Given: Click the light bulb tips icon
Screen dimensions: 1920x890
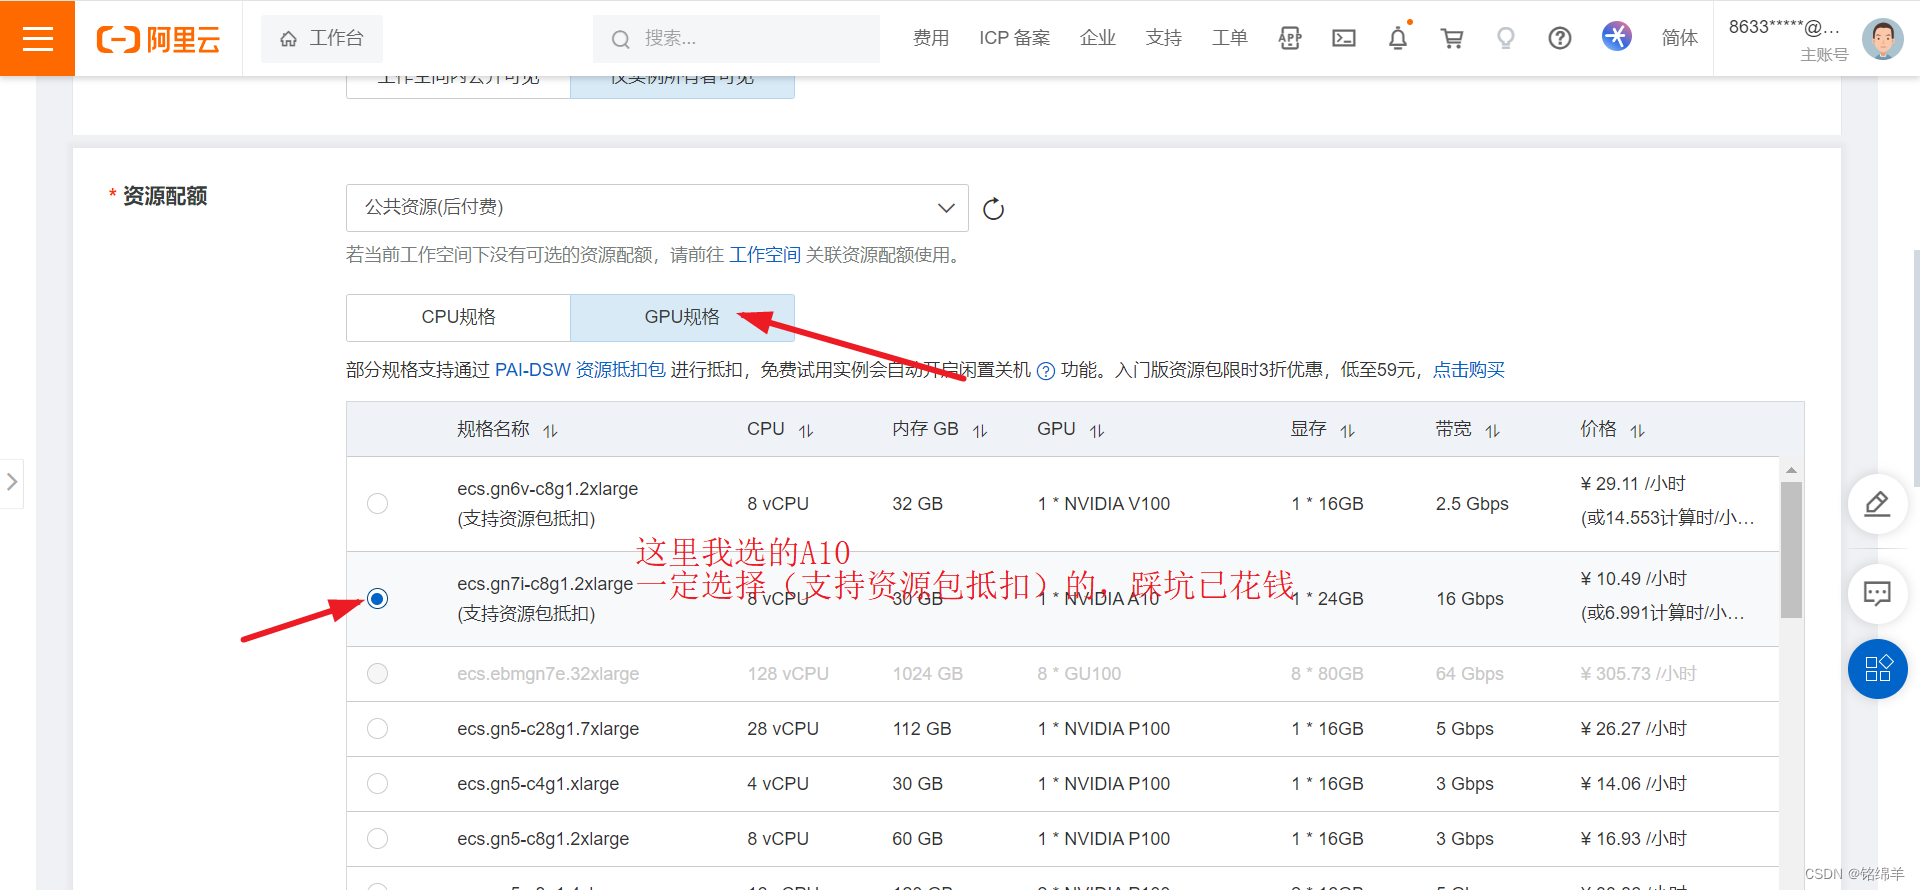Looking at the screenshot, I should point(1505,38).
